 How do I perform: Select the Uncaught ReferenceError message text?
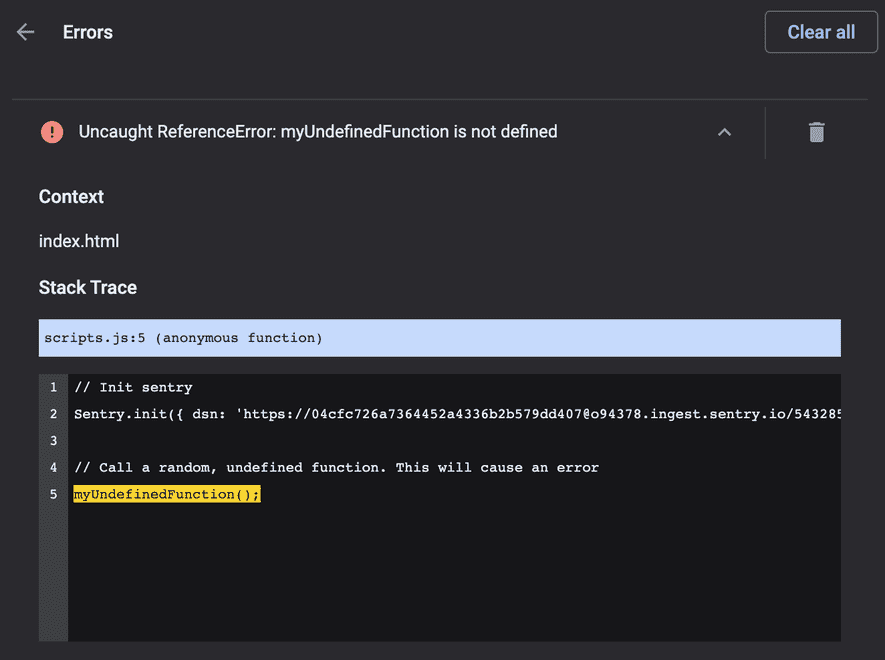[318, 131]
